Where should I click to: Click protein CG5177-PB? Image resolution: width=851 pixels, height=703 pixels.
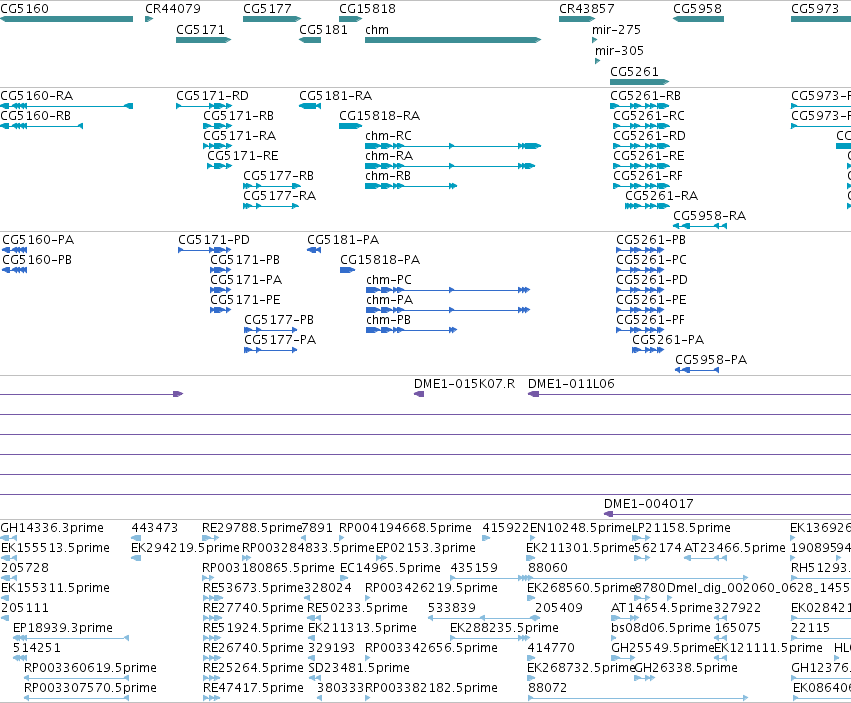point(279,320)
